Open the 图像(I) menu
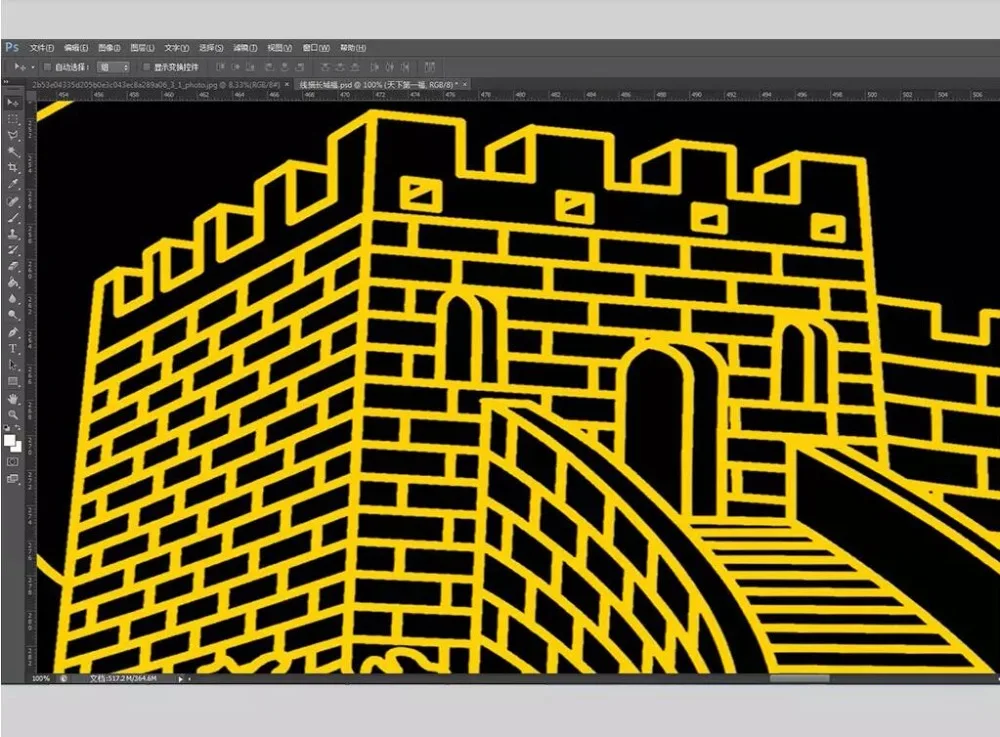 tap(109, 48)
